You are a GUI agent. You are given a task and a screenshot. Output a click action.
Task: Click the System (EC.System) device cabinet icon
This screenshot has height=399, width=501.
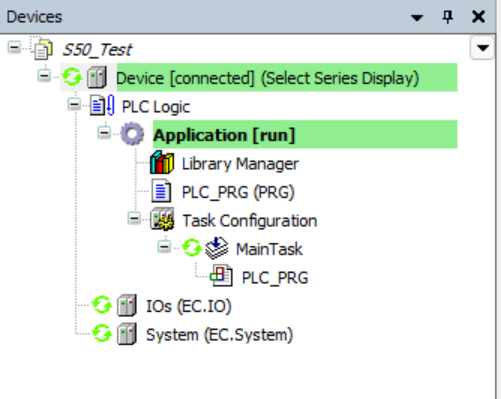[x=127, y=334]
